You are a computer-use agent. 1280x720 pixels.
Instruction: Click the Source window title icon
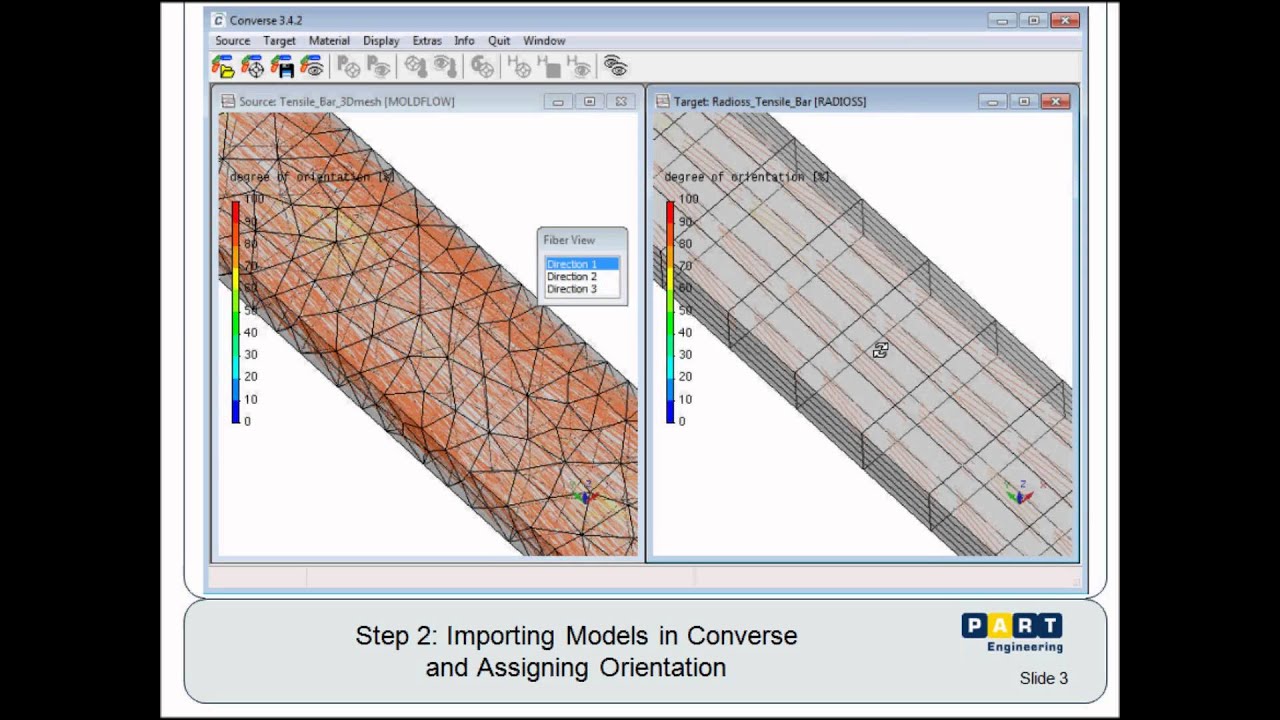228,101
